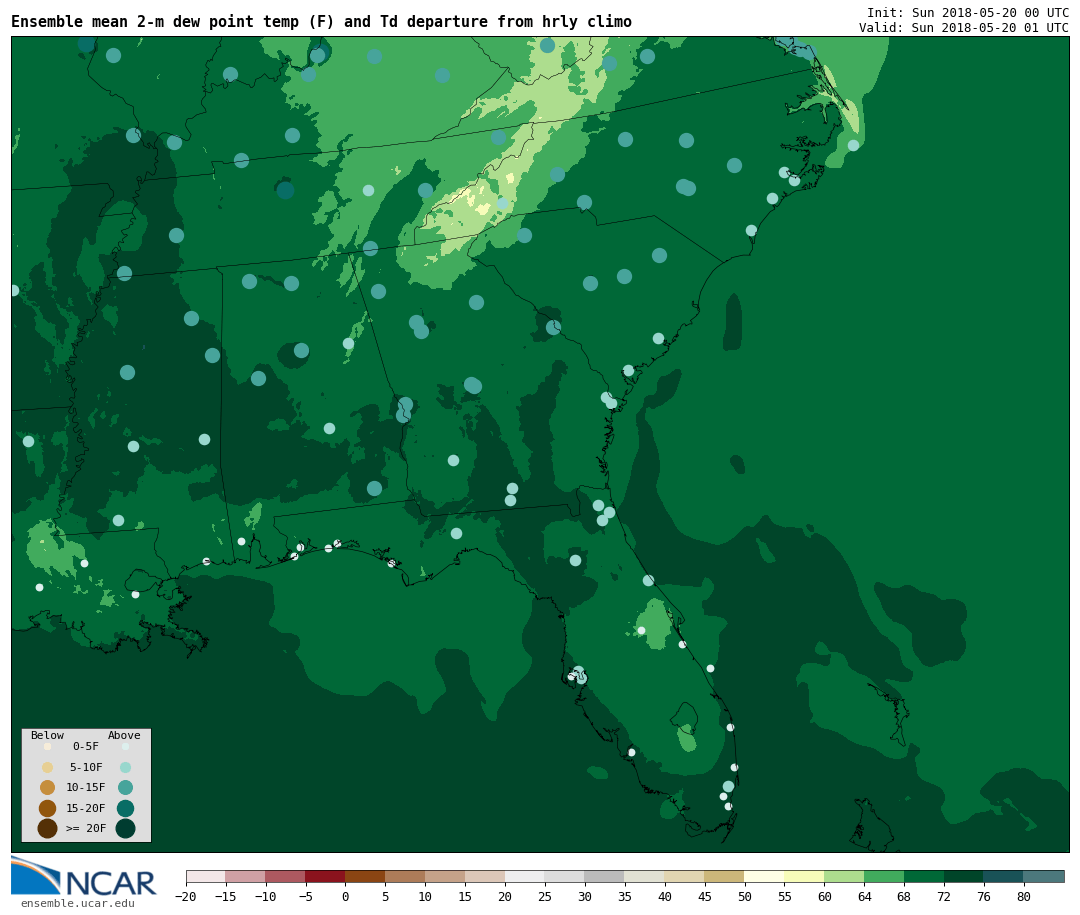Open the ensemble.ucar.edu link text

tap(78, 903)
